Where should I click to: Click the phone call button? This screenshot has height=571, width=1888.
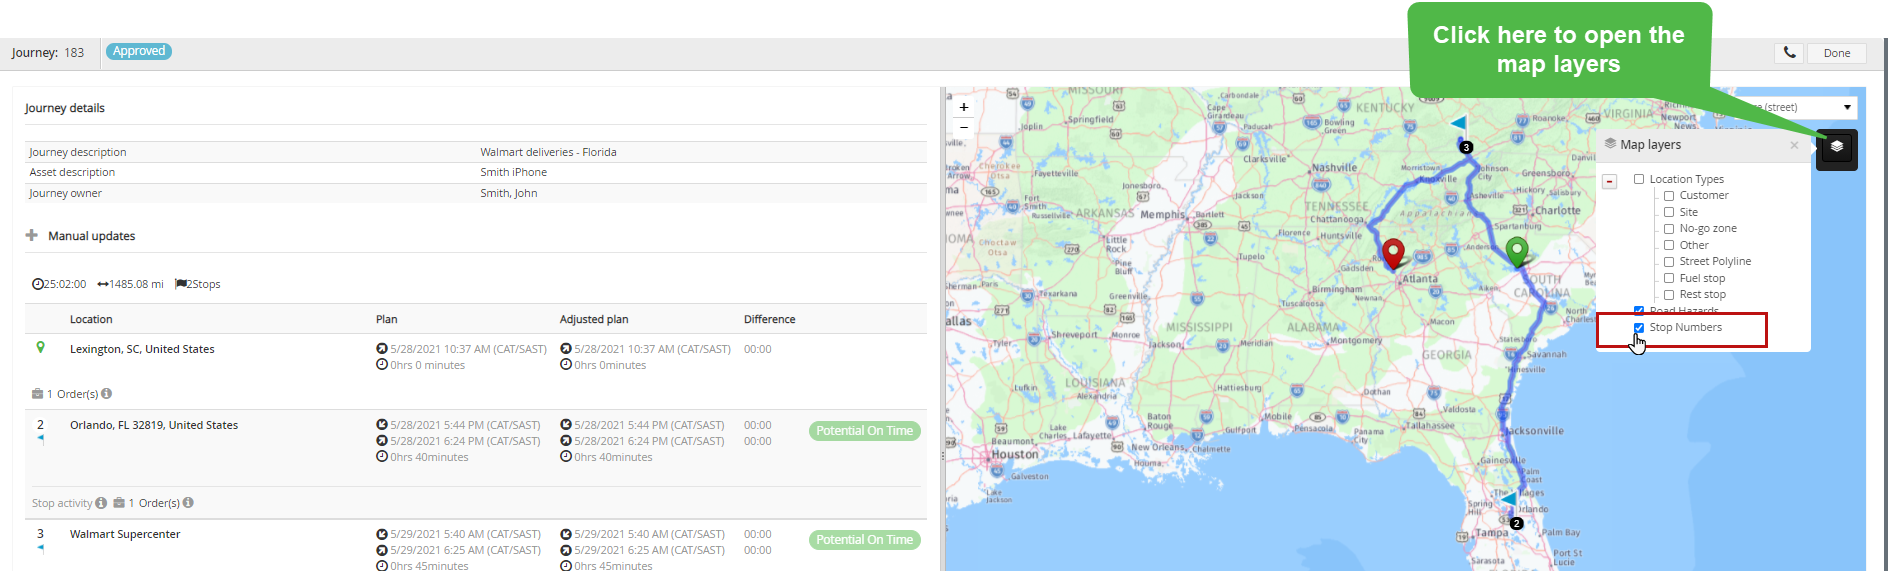1789,53
